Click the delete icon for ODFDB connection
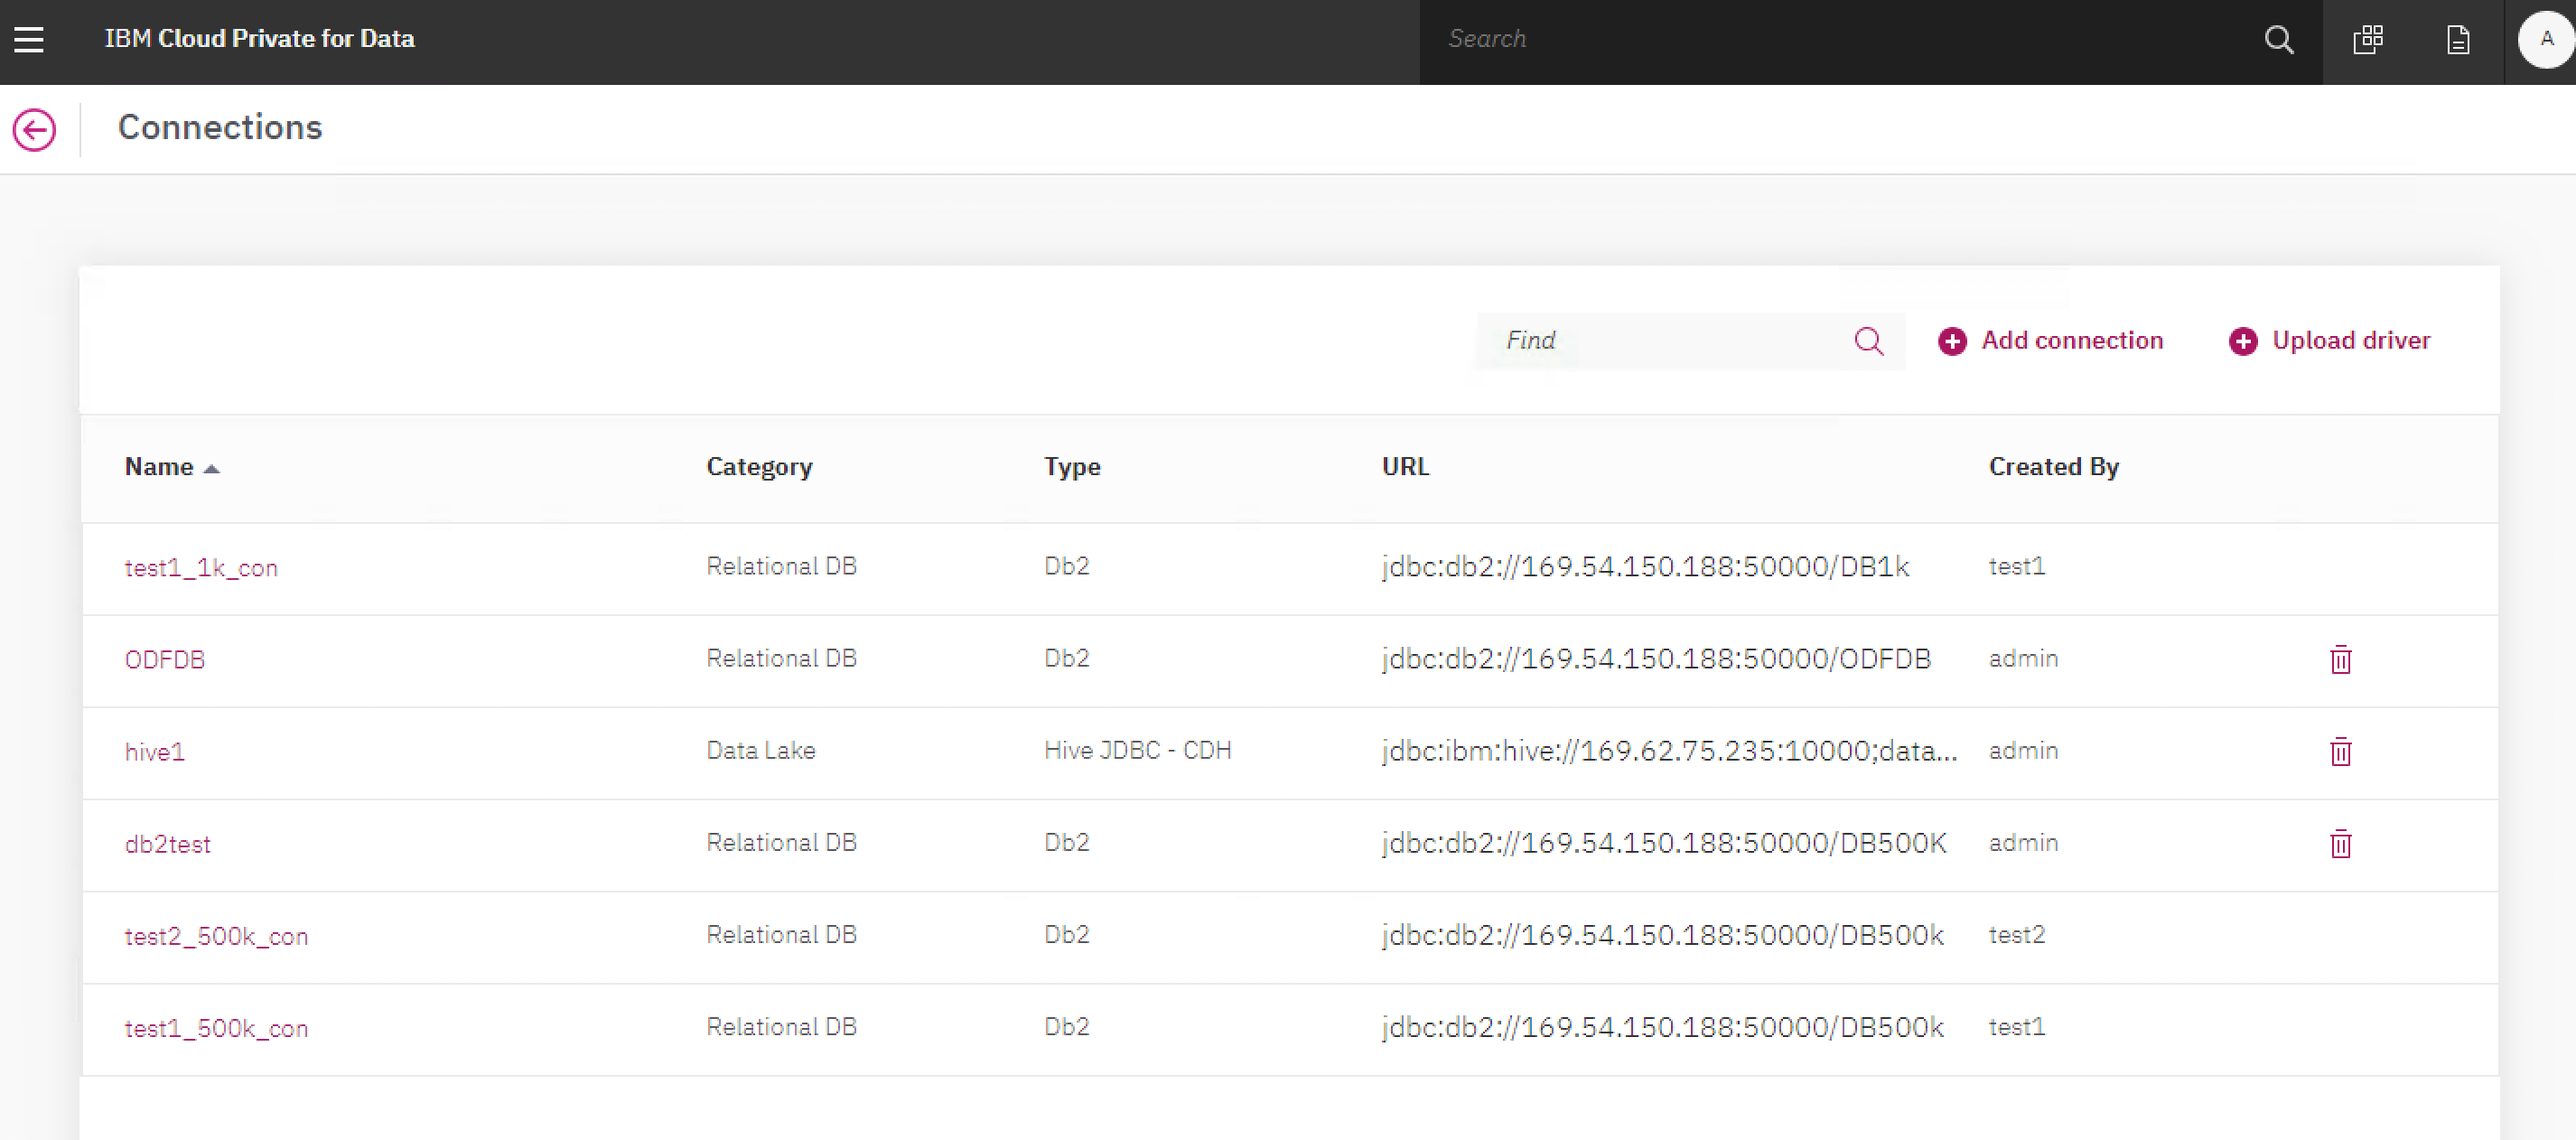 [2341, 657]
